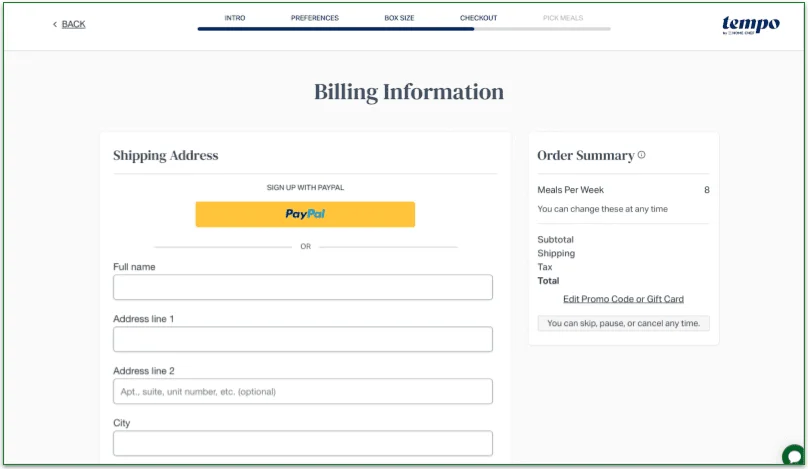808x469 pixels.
Task: Click the Order Summary 'Shipping' row label
Action: pyautogui.click(x=556, y=254)
